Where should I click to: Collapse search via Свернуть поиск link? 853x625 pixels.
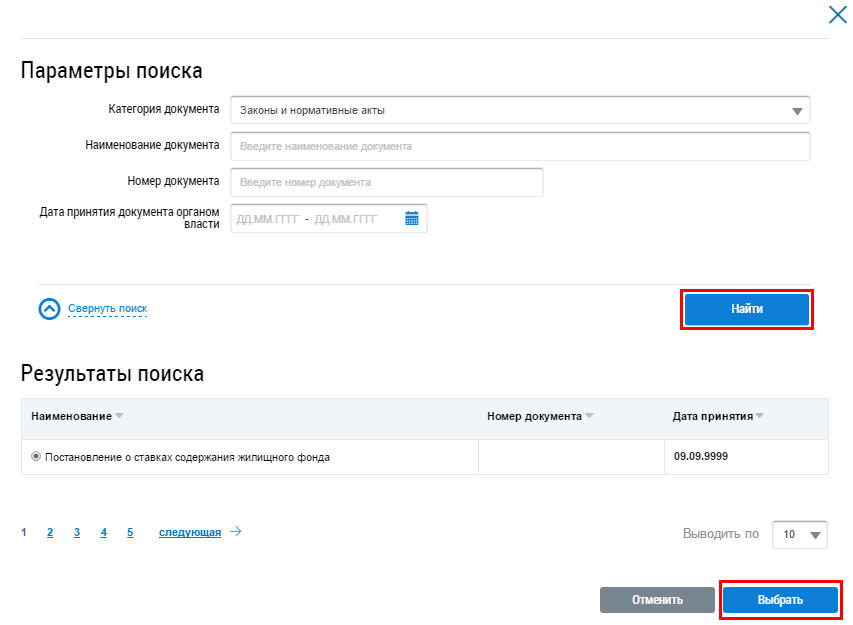click(107, 309)
